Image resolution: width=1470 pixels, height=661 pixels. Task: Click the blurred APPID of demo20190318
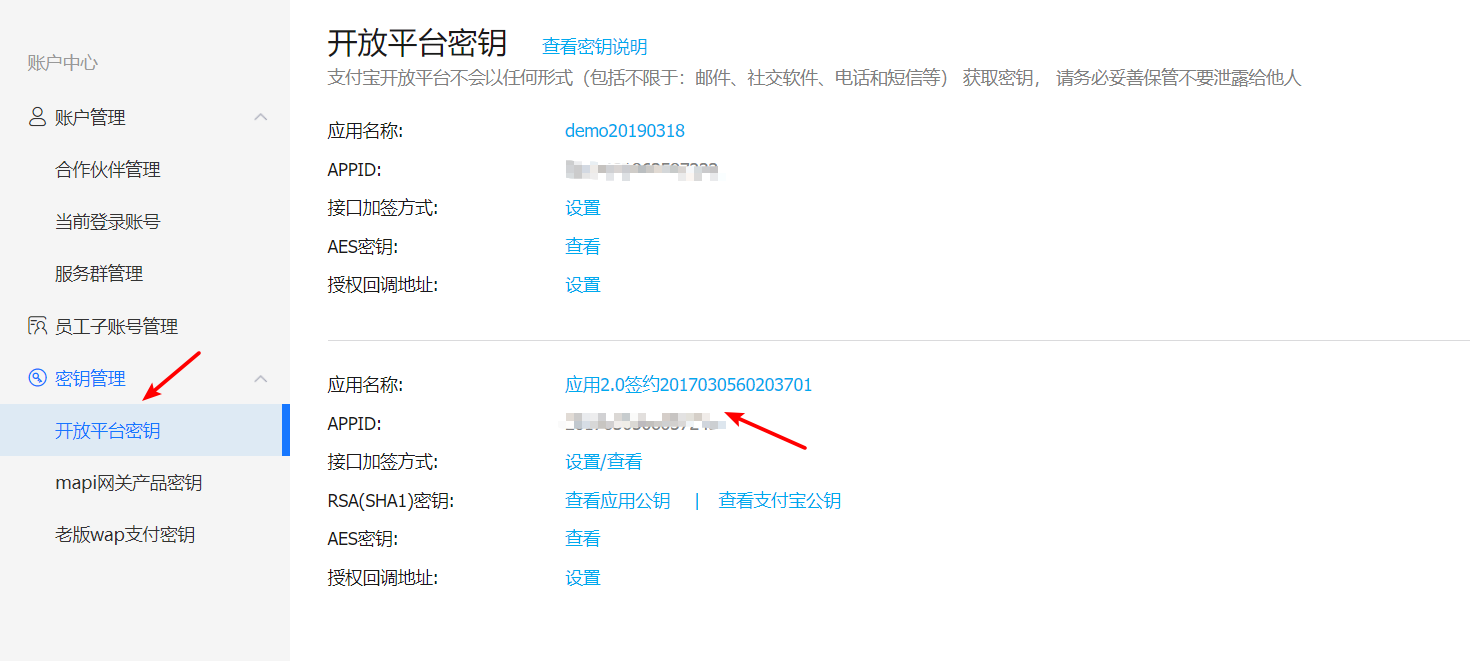[x=642, y=170]
